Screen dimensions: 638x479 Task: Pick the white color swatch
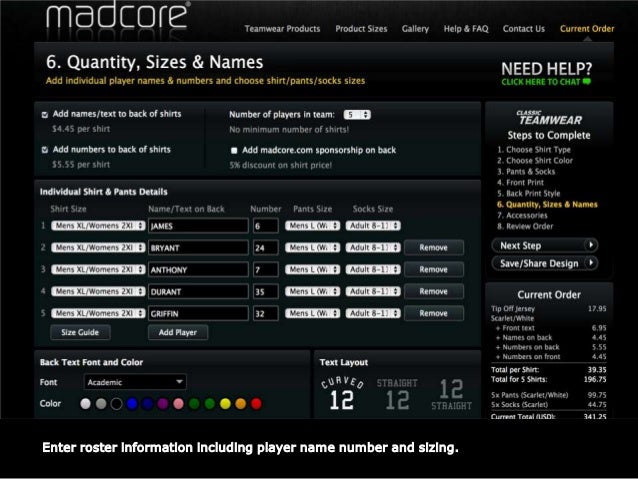coord(85,404)
